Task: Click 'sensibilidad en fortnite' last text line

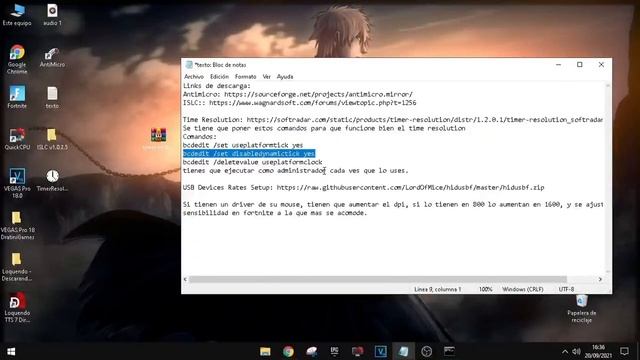Action: 275,213
